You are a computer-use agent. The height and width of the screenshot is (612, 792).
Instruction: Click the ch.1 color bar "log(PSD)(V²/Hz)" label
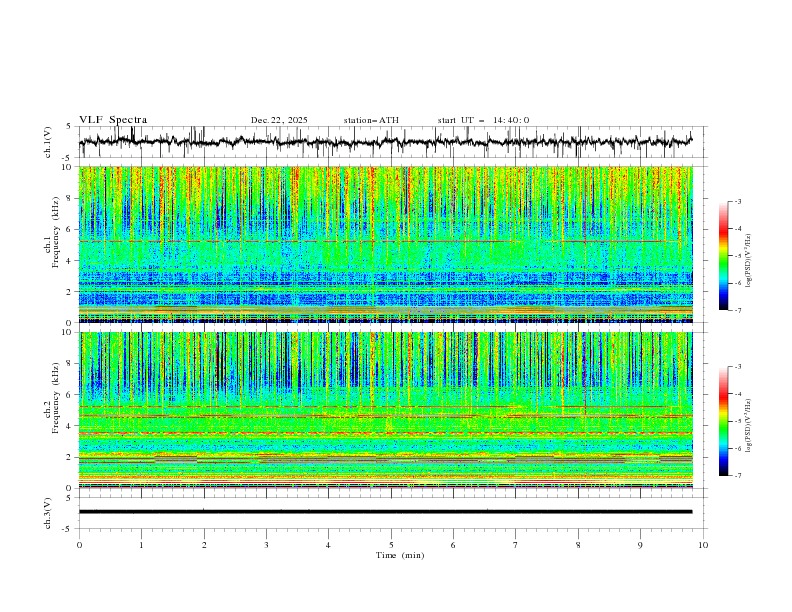click(x=749, y=261)
